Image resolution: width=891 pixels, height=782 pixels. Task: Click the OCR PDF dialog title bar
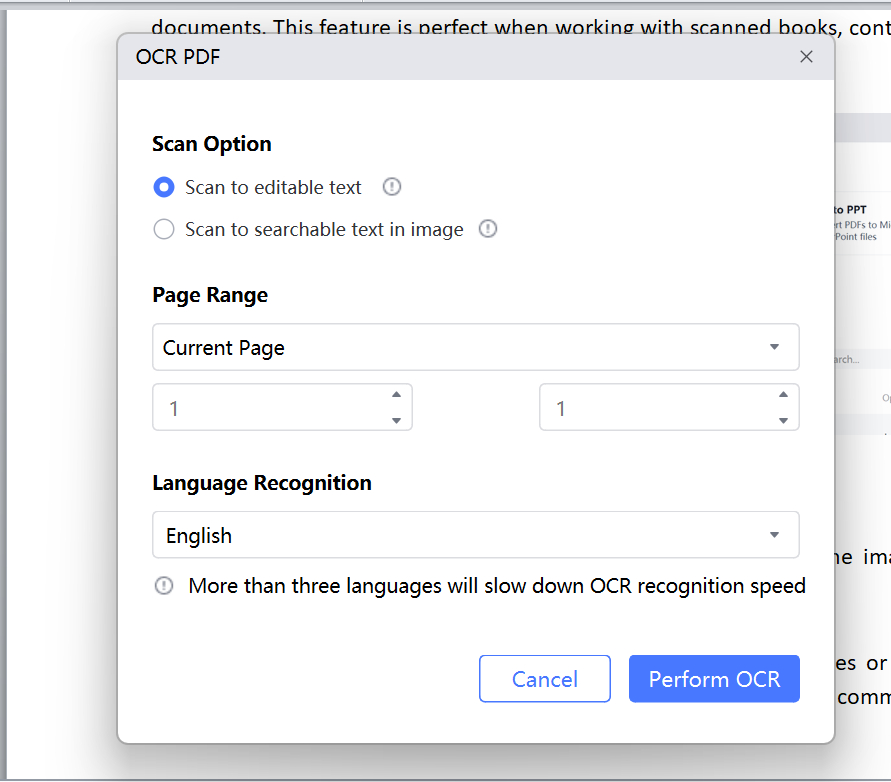[x=450, y=57]
